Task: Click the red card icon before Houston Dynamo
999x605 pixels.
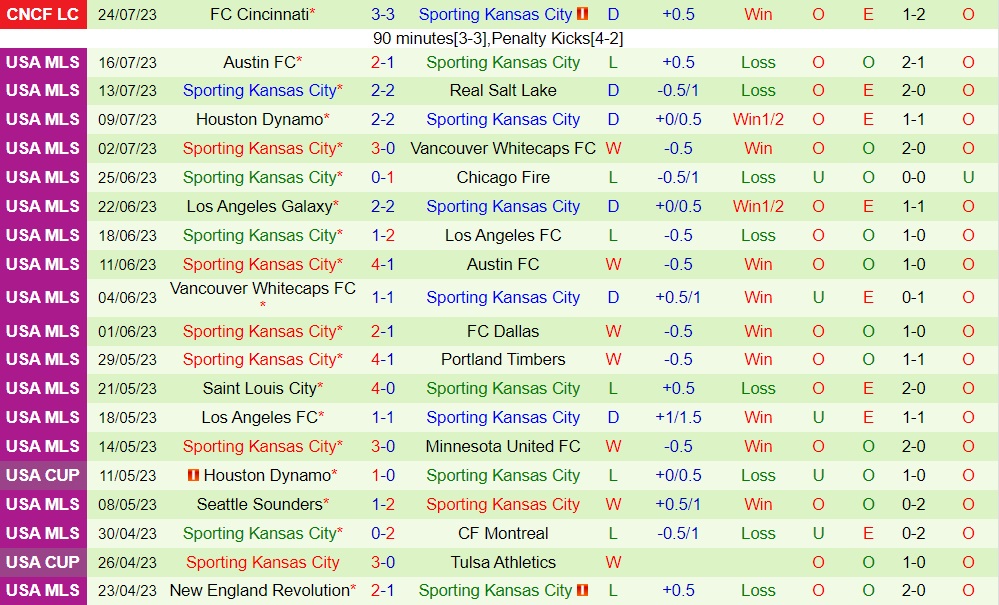Action: 194,475
